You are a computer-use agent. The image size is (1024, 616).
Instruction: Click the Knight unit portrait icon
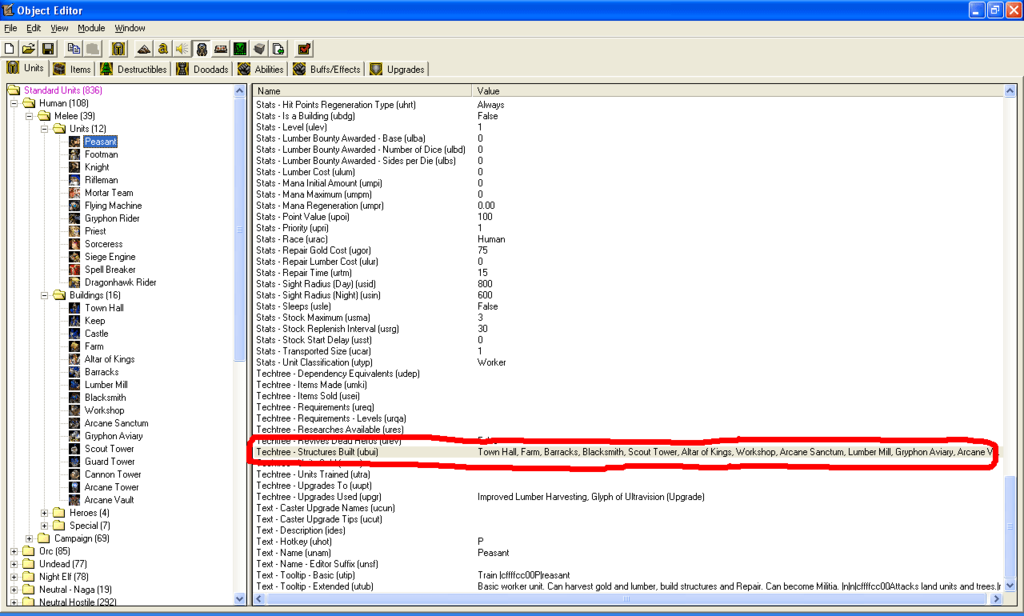point(75,167)
